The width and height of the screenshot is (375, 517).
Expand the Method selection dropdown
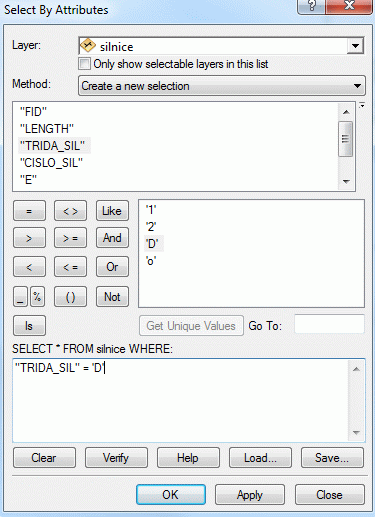(222, 86)
